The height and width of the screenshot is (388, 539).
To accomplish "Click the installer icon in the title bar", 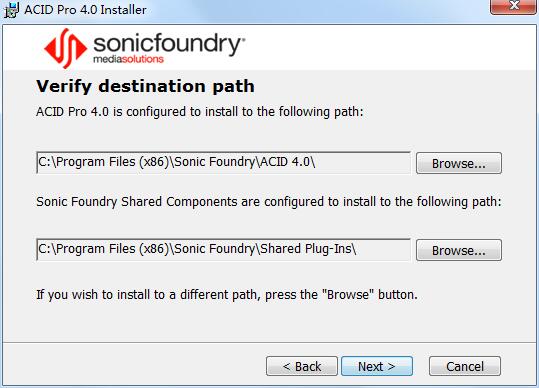I will [x=11, y=10].
